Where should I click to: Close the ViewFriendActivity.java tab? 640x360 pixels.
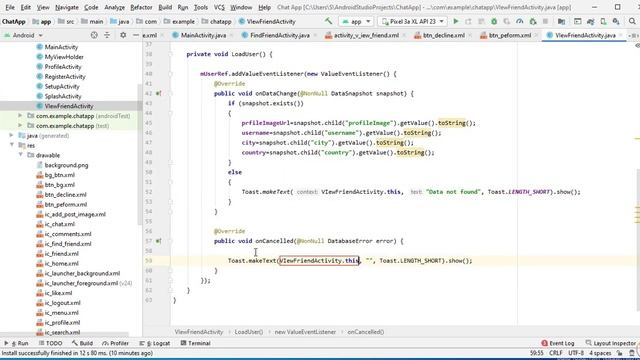pyautogui.click(x=621, y=36)
